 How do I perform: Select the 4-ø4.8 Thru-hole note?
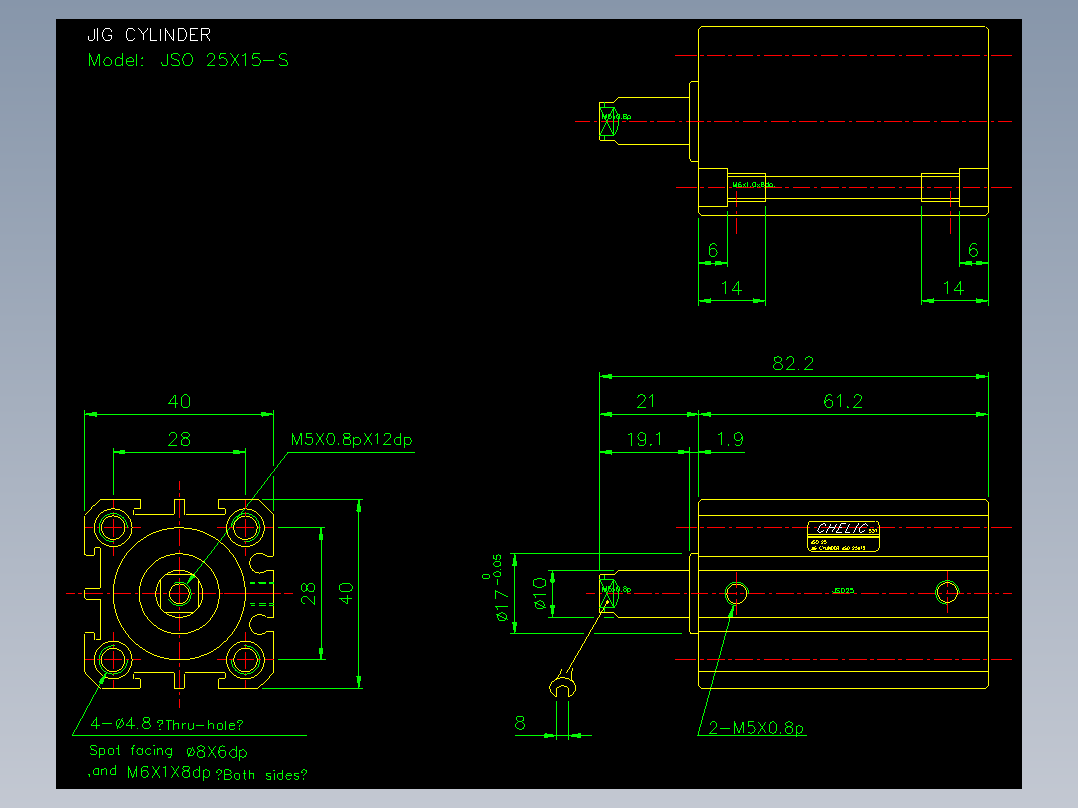coord(167,724)
